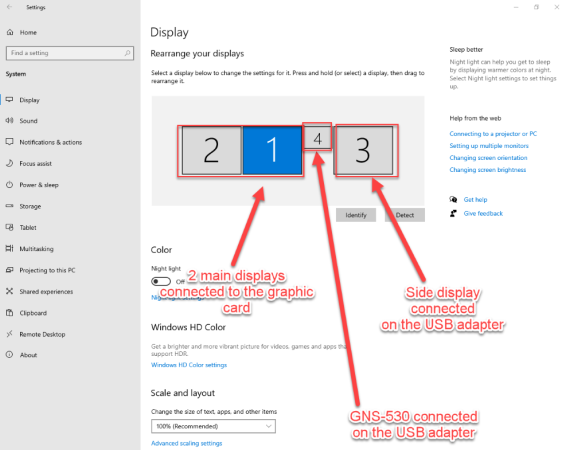Viewport: 562px width, 450px height.
Task: Open Notifications & actions icon
Action: pos(10,142)
